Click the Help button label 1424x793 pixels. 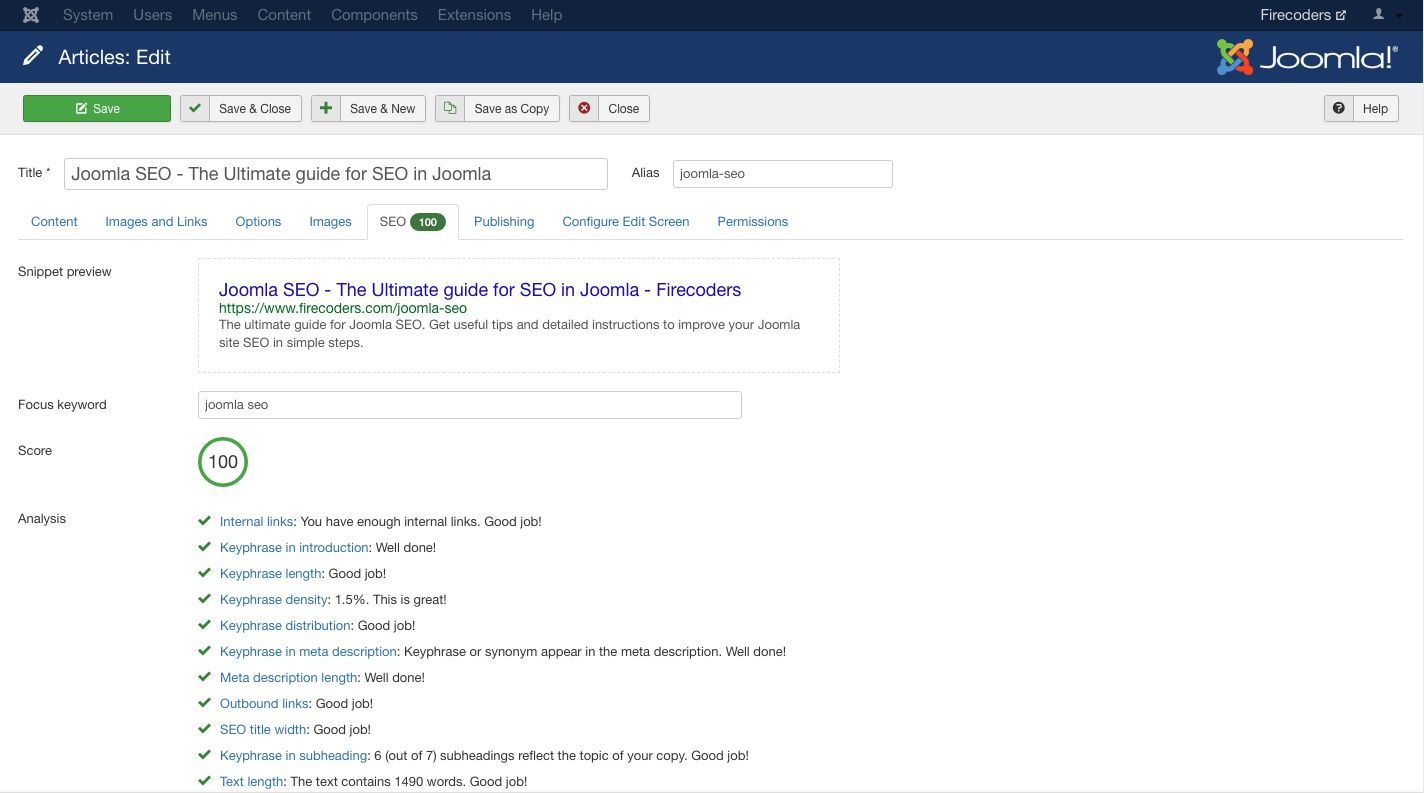1376,108
